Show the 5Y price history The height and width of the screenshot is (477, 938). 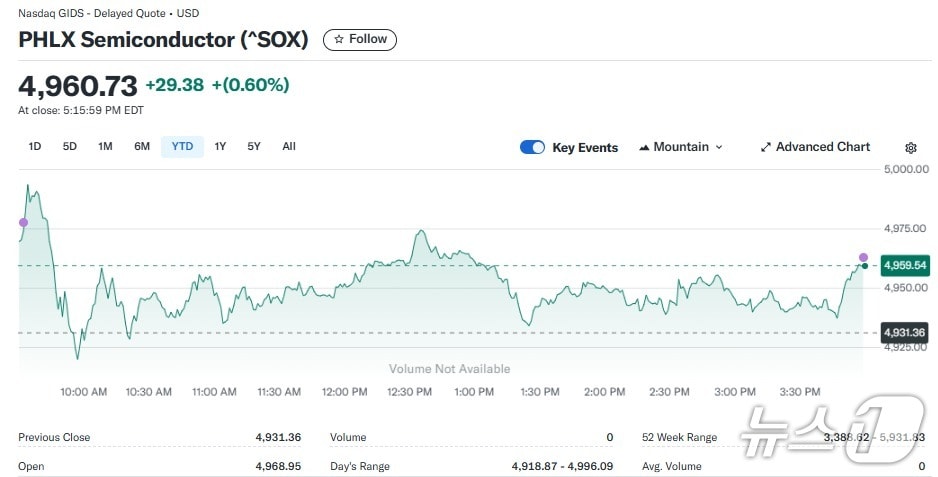254,147
